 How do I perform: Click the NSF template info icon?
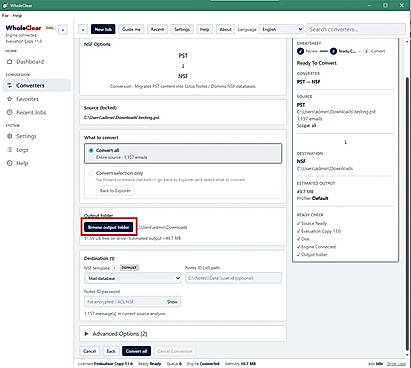click(114, 268)
